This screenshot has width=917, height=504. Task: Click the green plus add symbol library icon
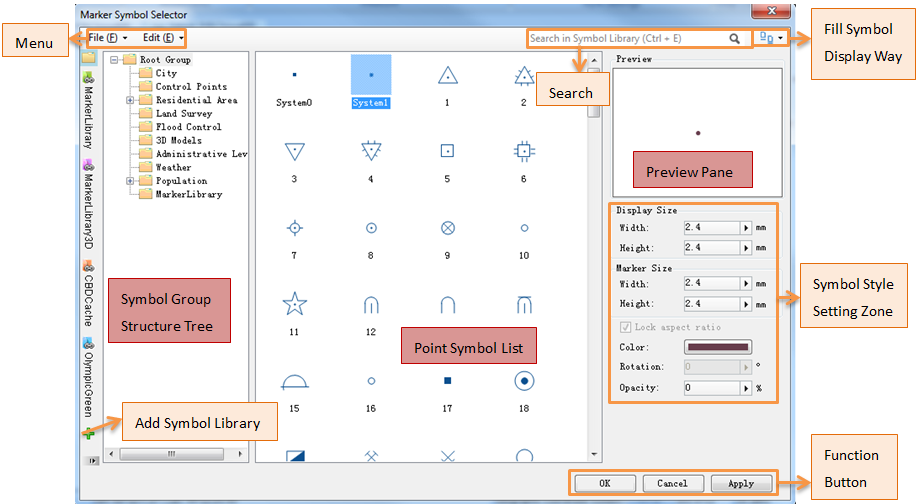[89, 432]
